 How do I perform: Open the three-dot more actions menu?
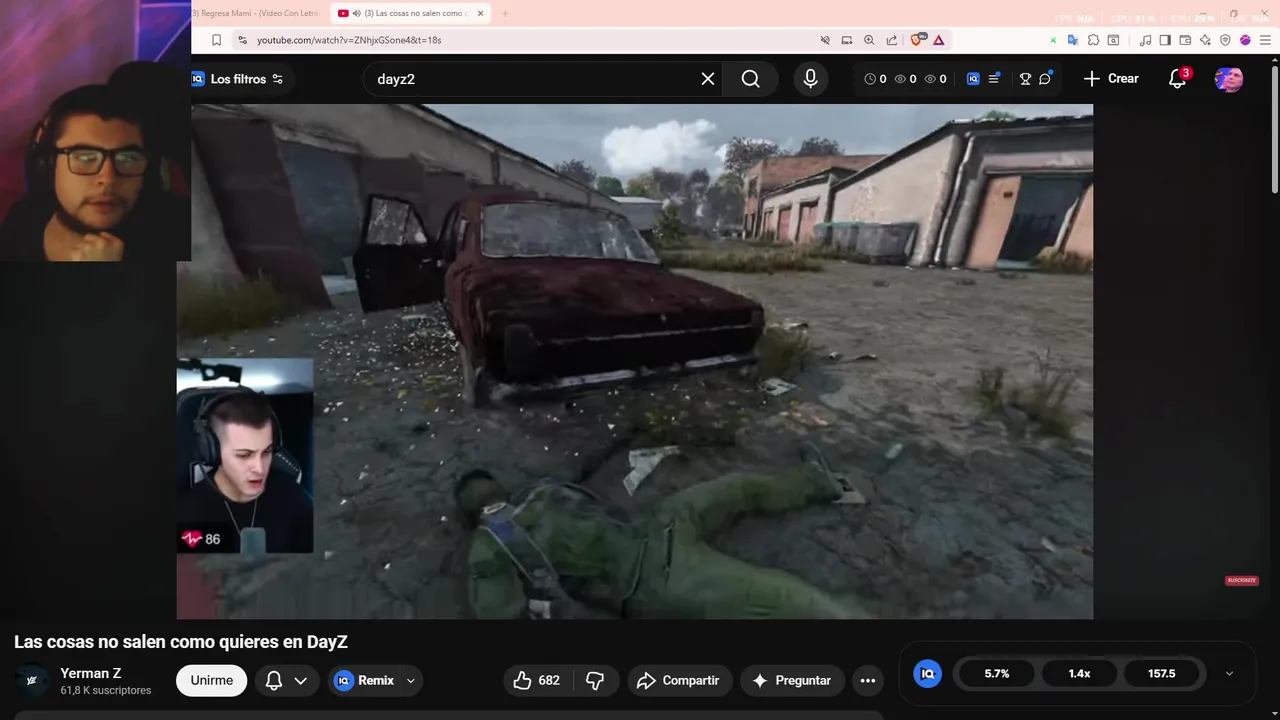868,681
